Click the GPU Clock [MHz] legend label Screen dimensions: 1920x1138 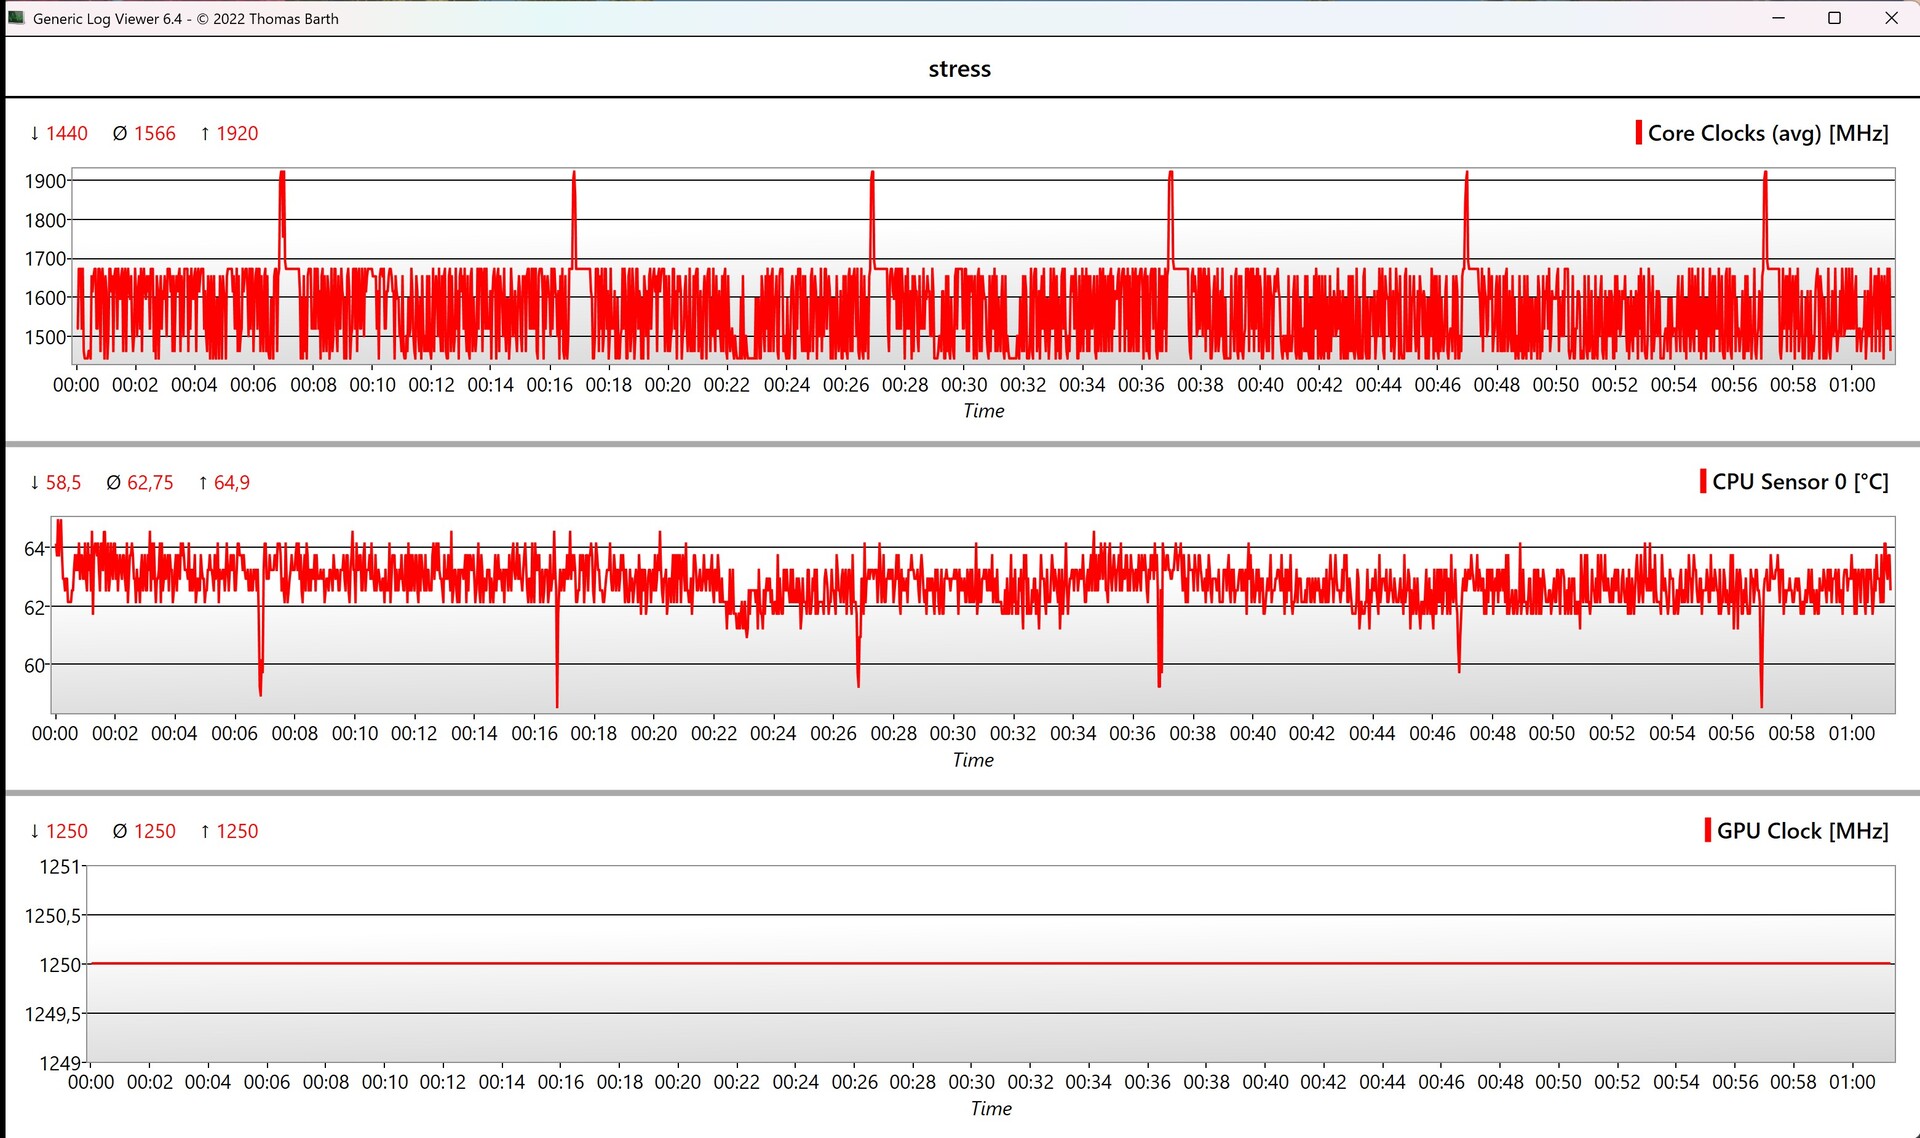tap(1802, 831)
